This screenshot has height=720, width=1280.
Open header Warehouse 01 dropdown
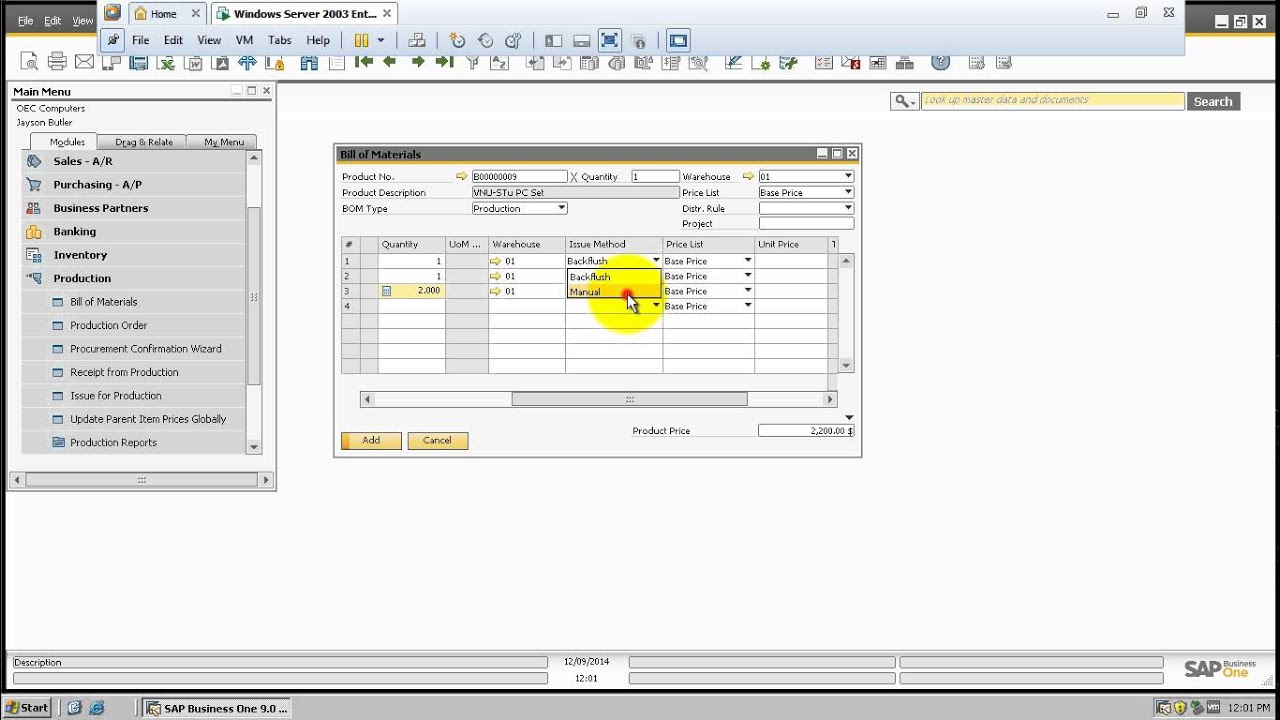pyautogui.click(x=848, y=176)
